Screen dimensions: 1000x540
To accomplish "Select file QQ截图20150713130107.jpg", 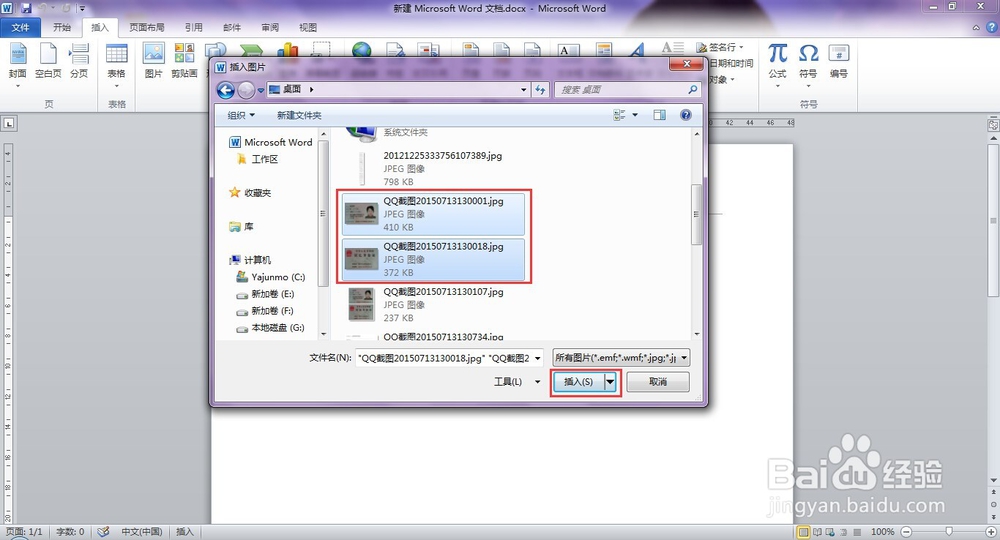I will (x=434, y=305).
